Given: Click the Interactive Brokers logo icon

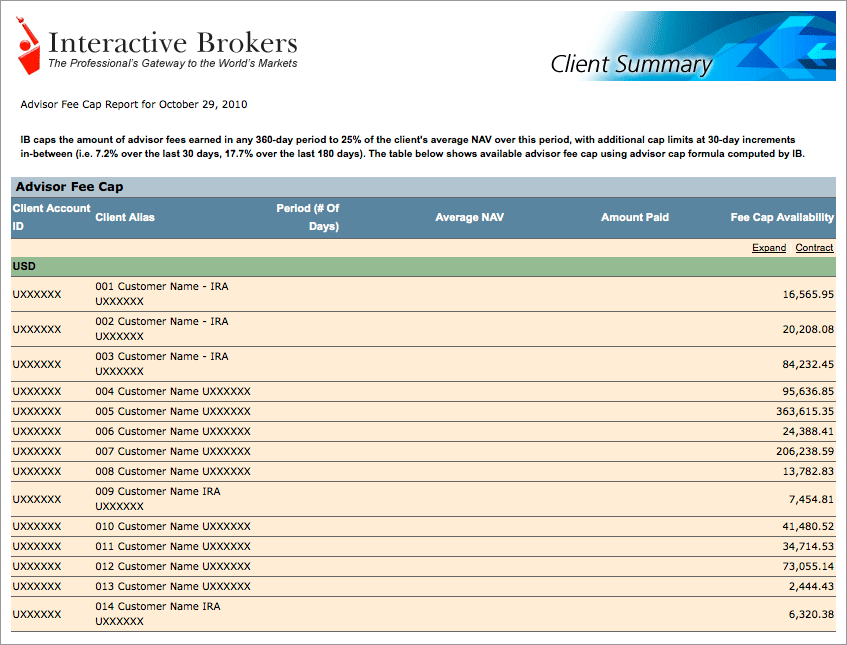Looking at the screenshot, I should coord(28,46).
